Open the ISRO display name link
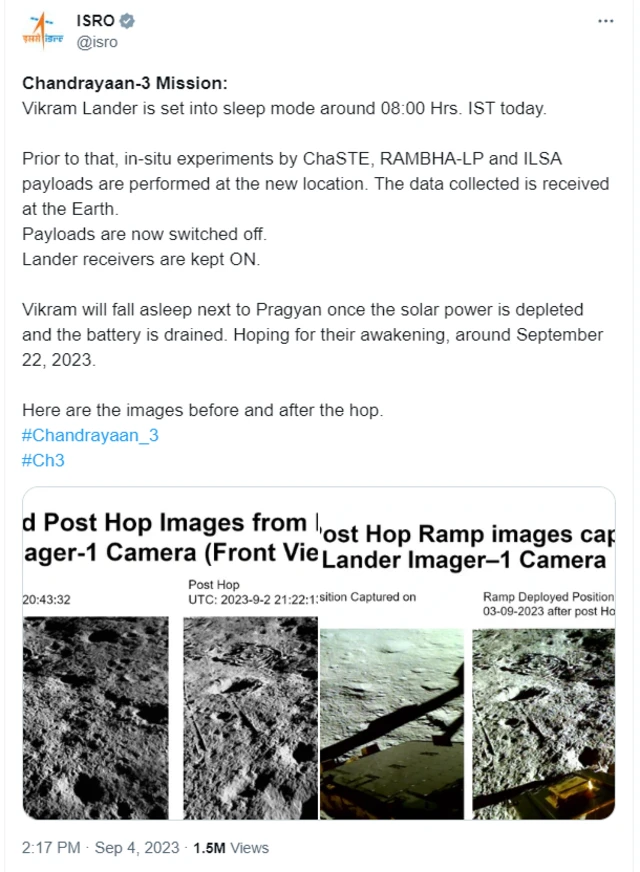Screen dimensions: 640x872 (95, 21)
